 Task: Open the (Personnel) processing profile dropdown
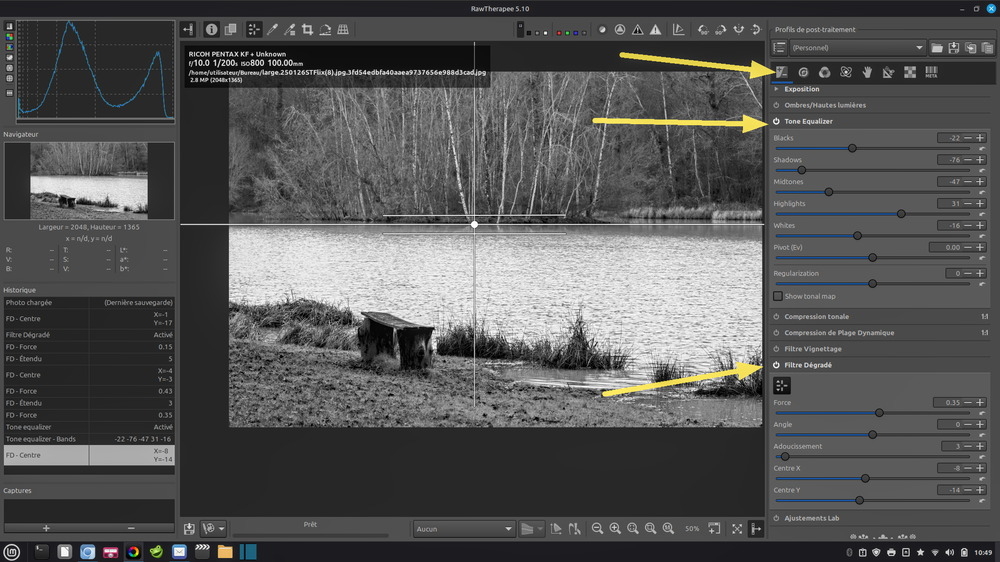point(857,48)
